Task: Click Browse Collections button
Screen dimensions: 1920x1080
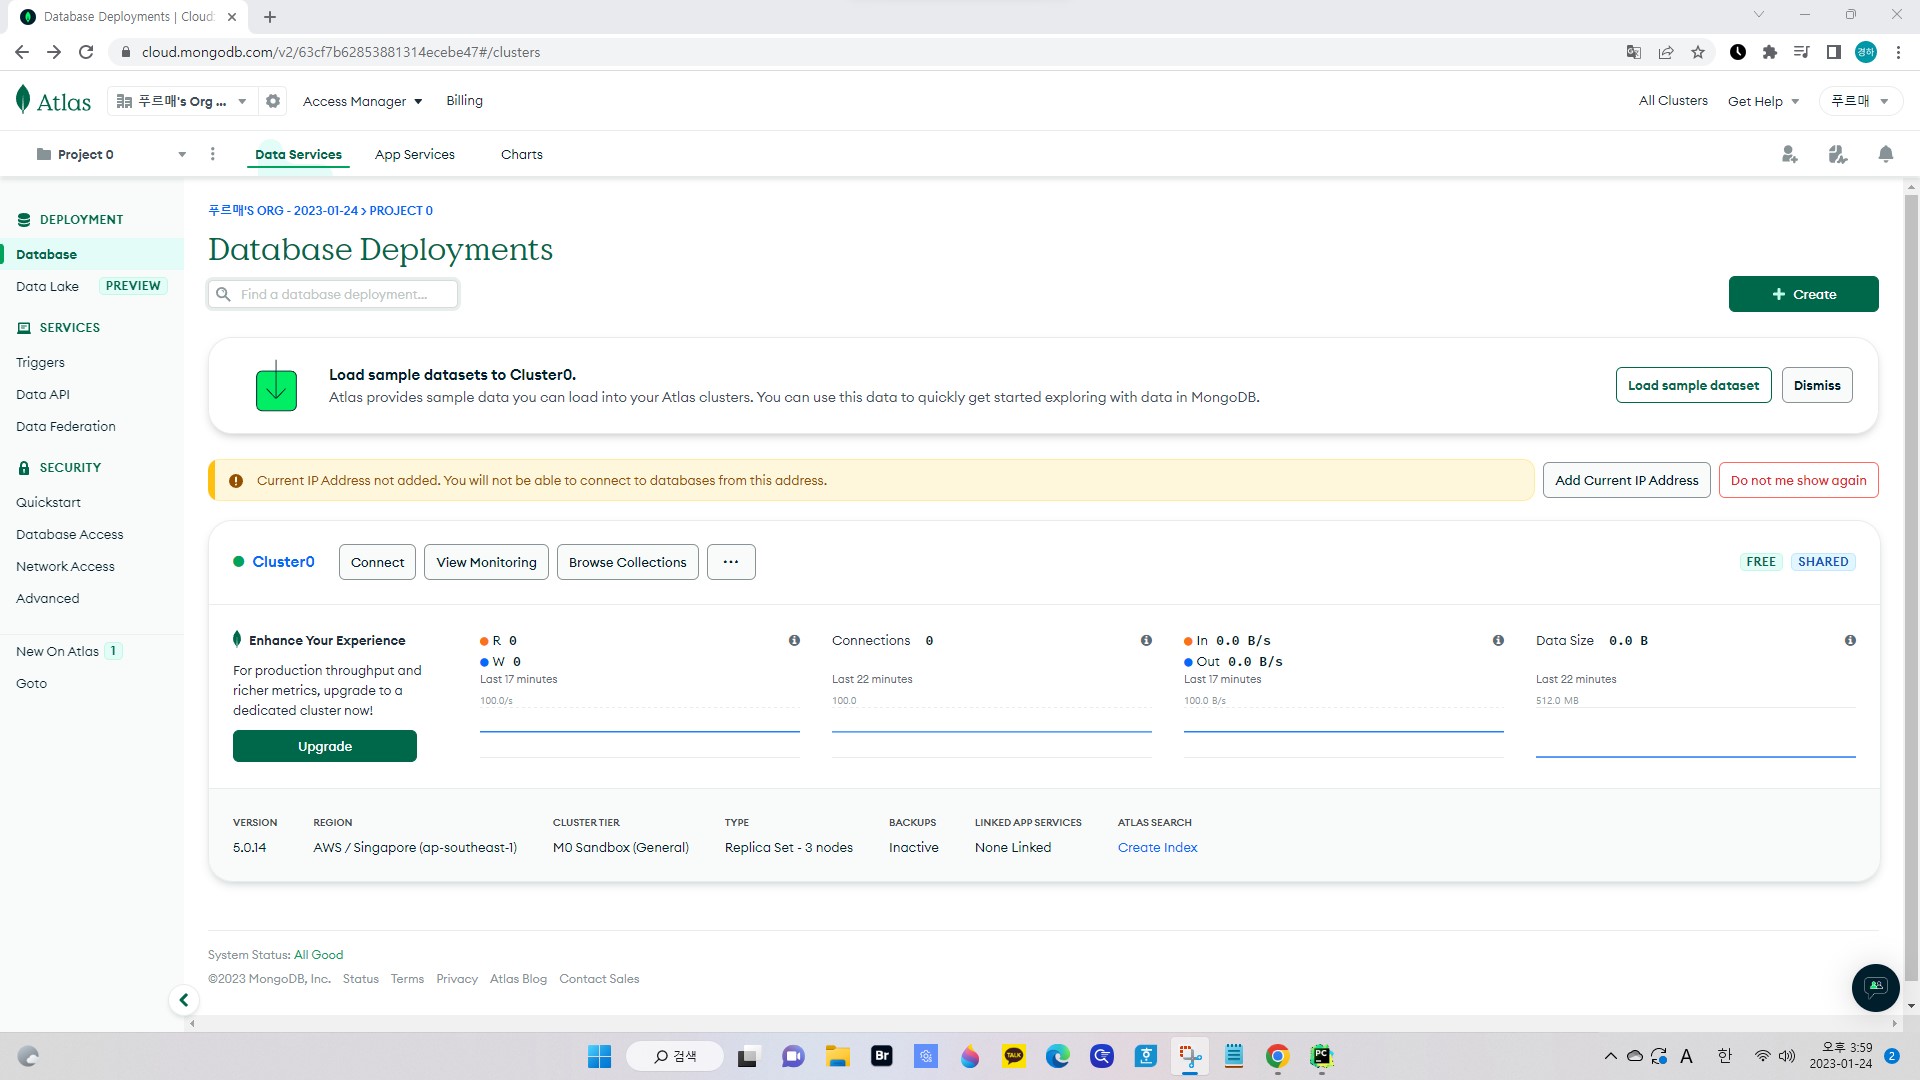Action: click(x=628, y=562)
